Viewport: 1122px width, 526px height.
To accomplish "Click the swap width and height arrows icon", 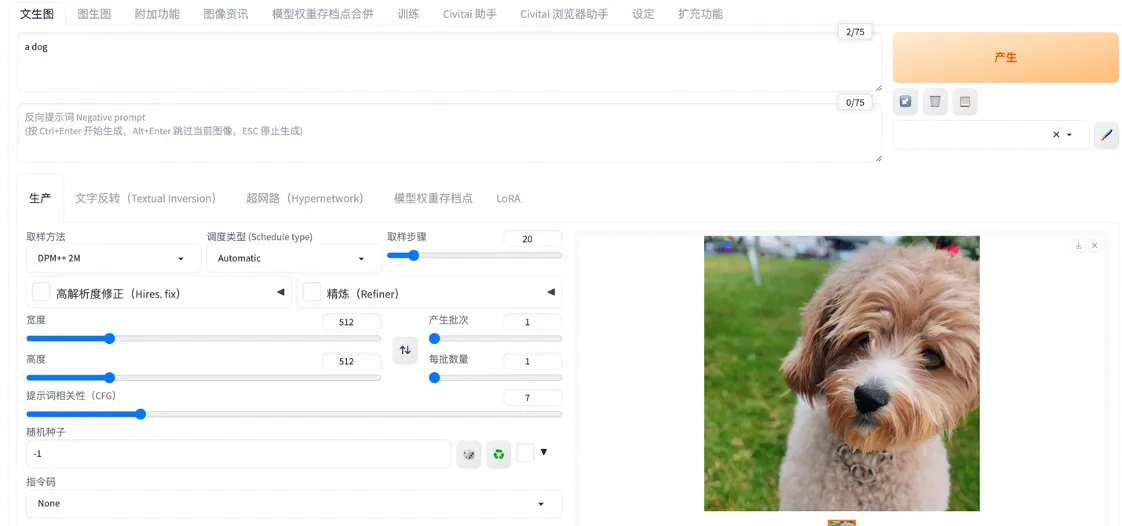I will coord(405,350).
